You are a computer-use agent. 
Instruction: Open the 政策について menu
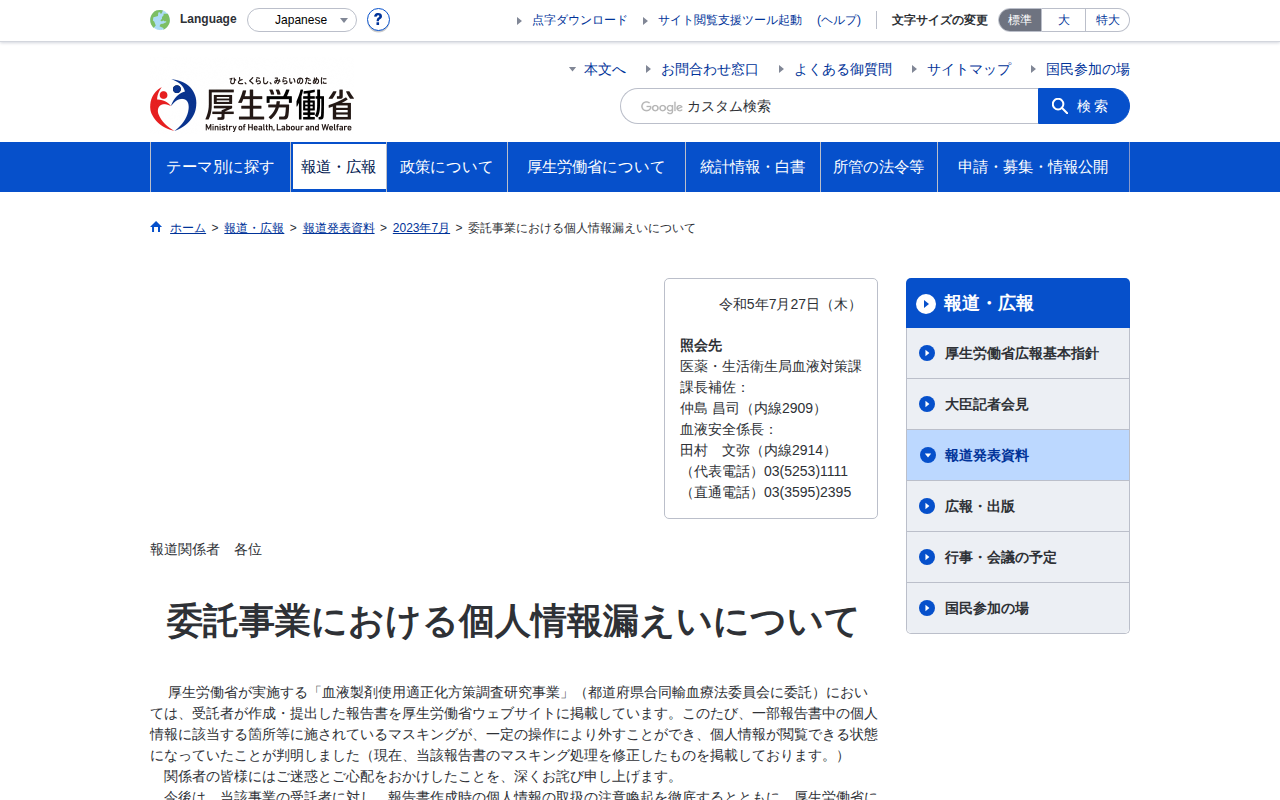pos(447,167)
